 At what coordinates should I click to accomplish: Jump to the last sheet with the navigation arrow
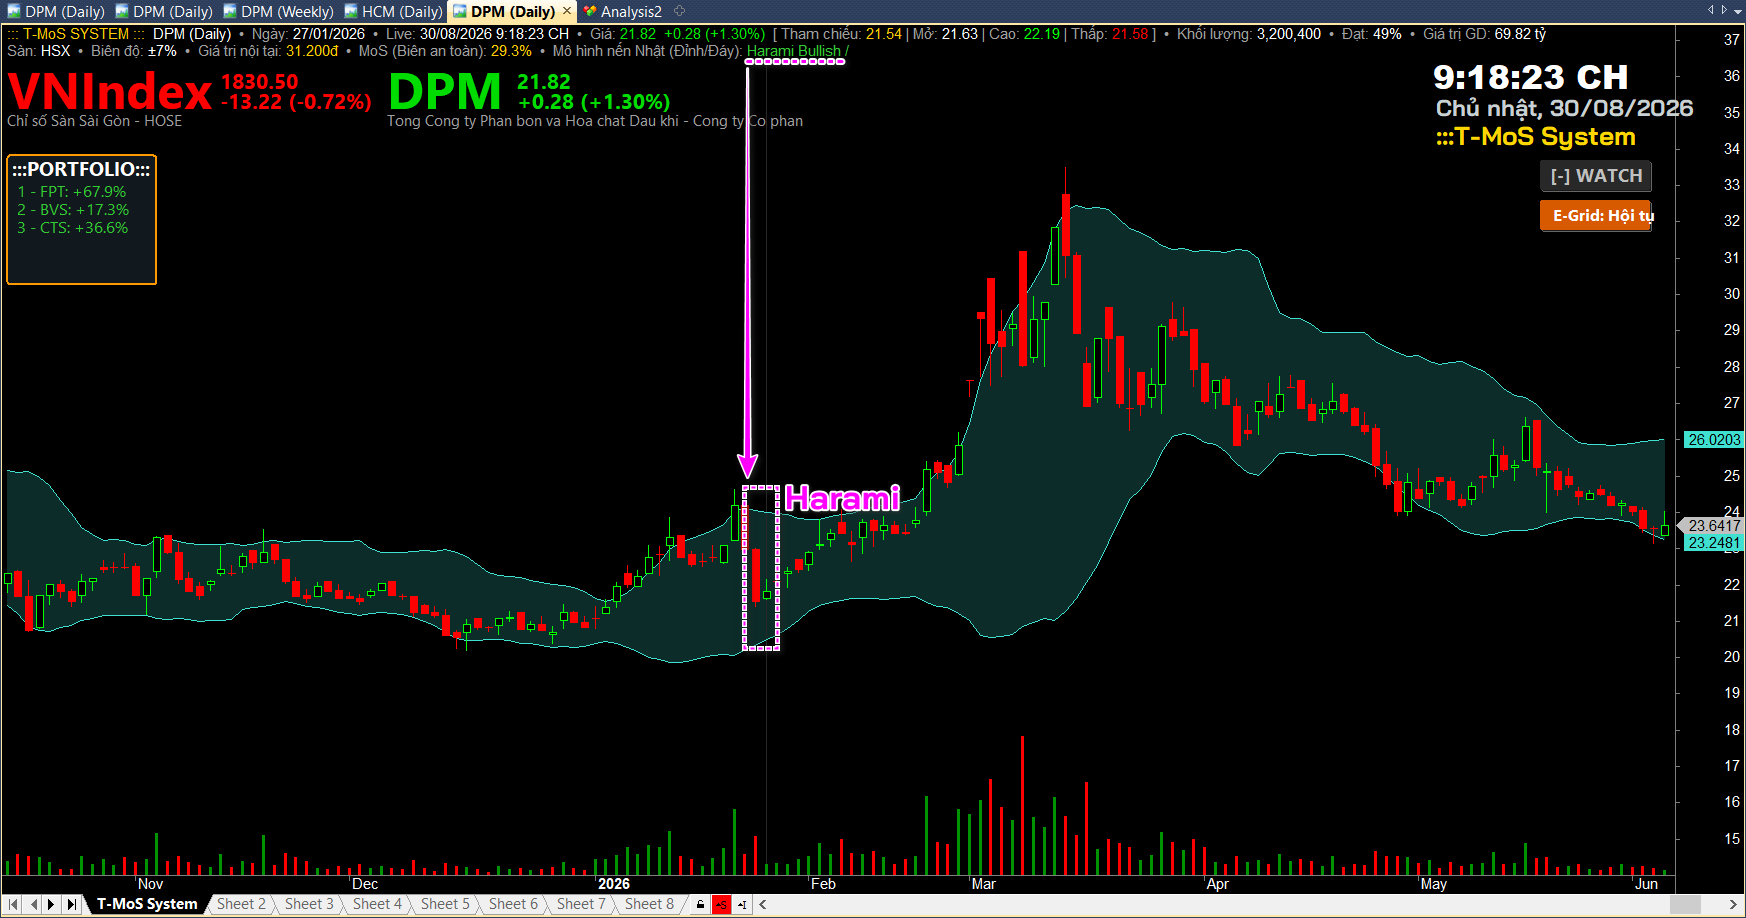(71, 904)
